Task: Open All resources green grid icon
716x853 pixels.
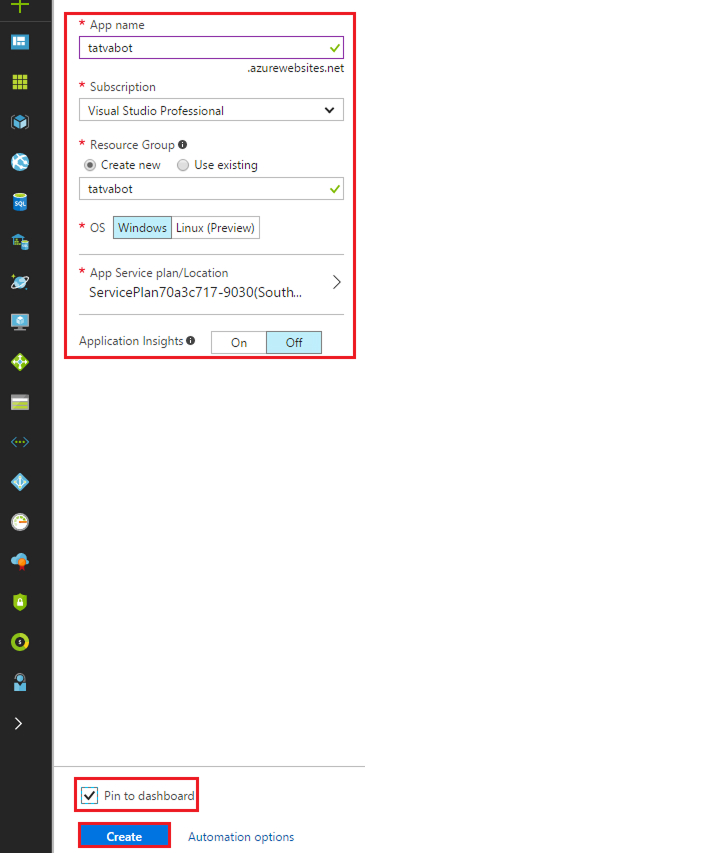Action: pos(20,82)
